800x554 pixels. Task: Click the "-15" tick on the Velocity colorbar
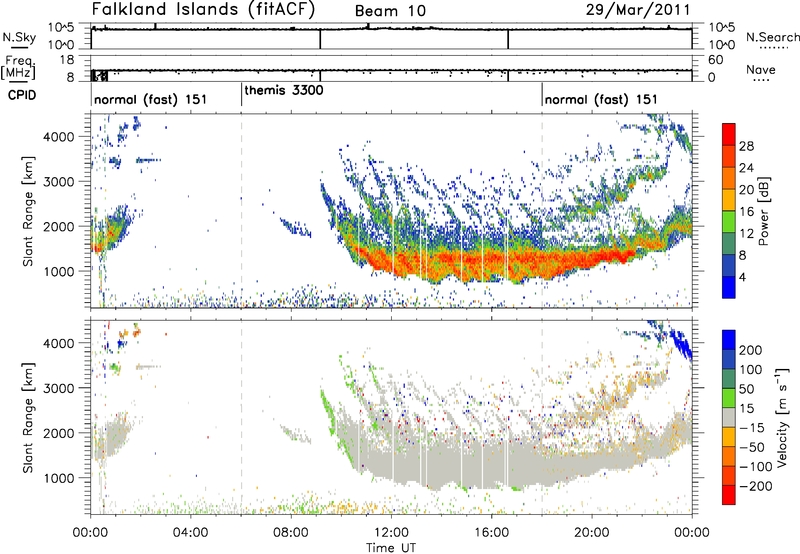[752, 427]
